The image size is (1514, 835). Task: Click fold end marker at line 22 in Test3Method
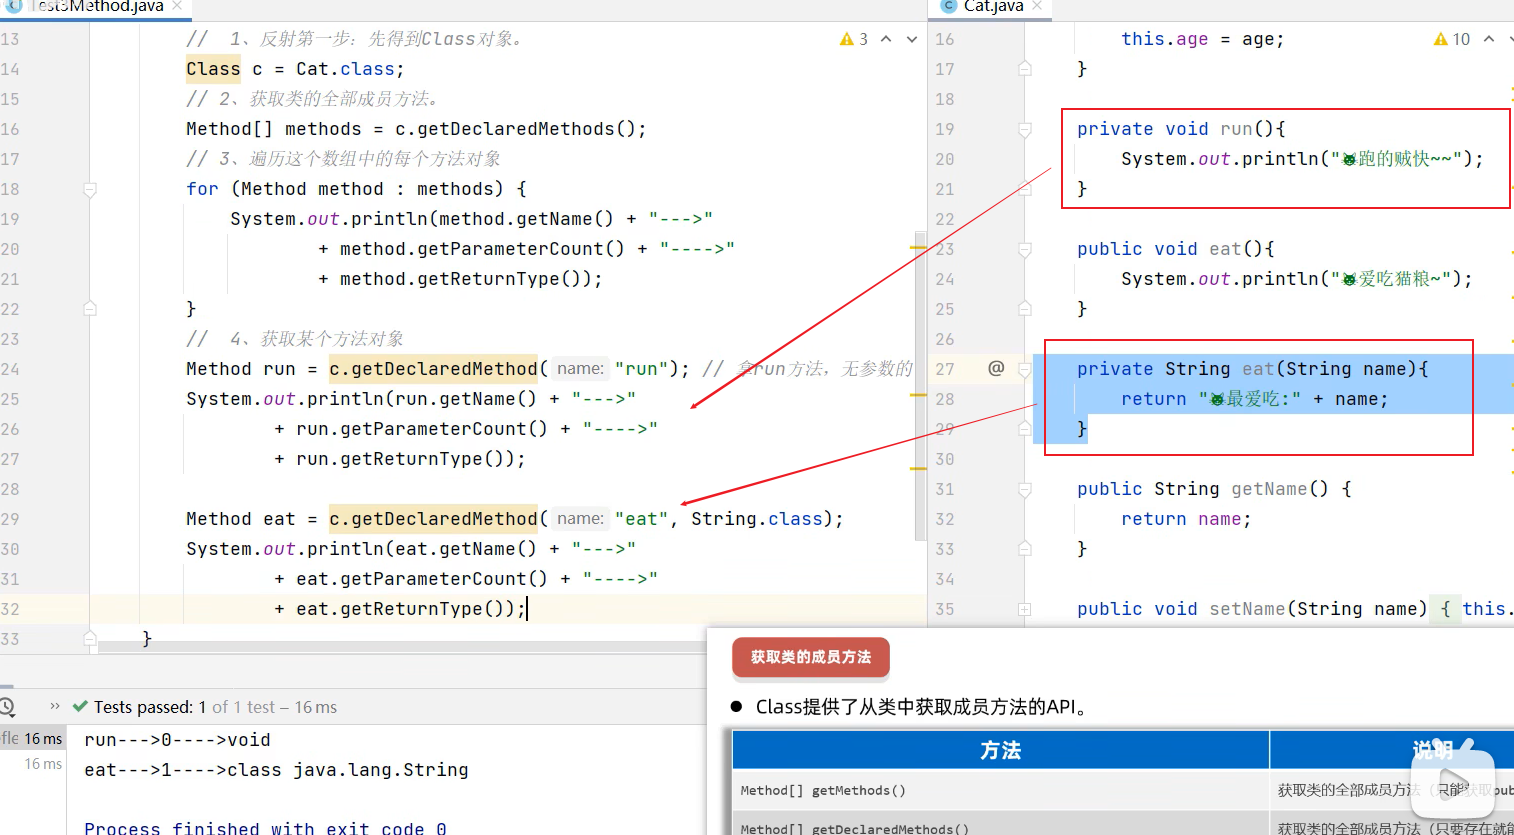(x=90, y=309)
